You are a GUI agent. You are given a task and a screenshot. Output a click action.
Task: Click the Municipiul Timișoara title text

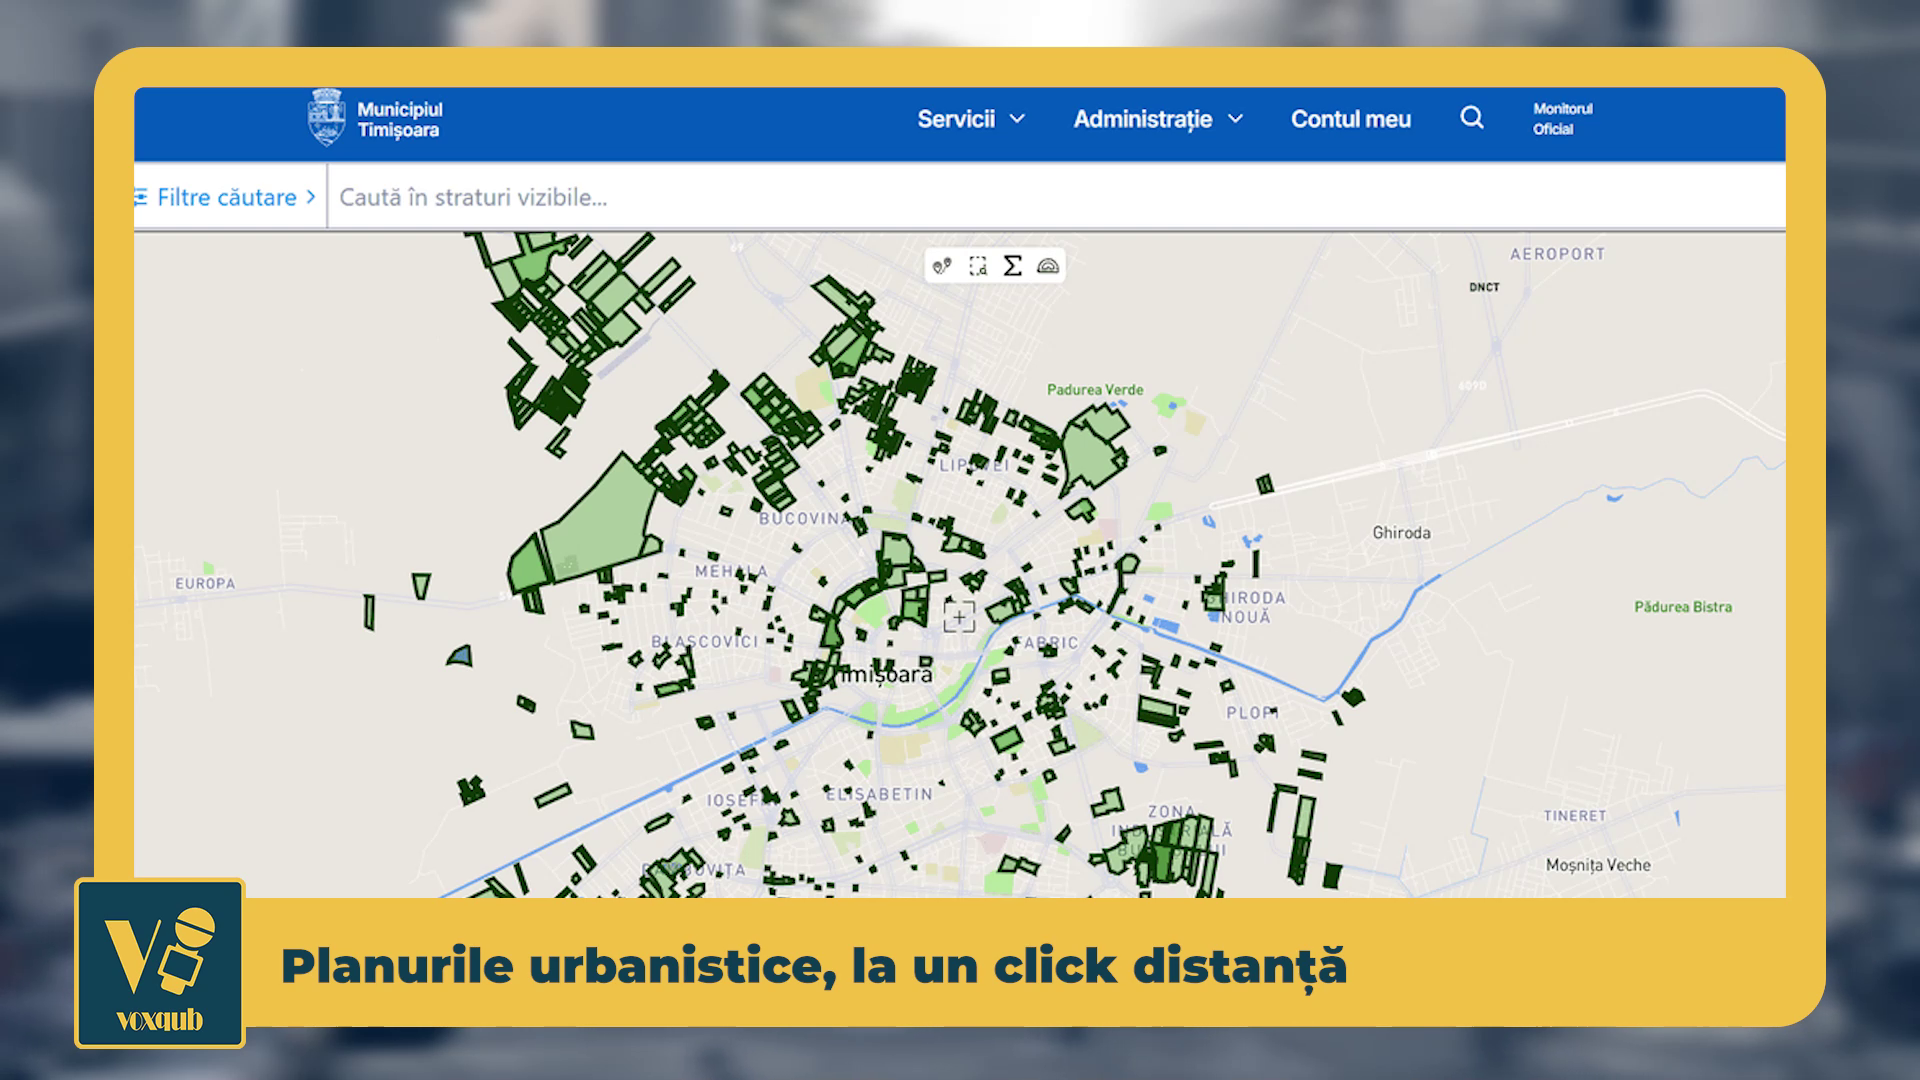400,119
